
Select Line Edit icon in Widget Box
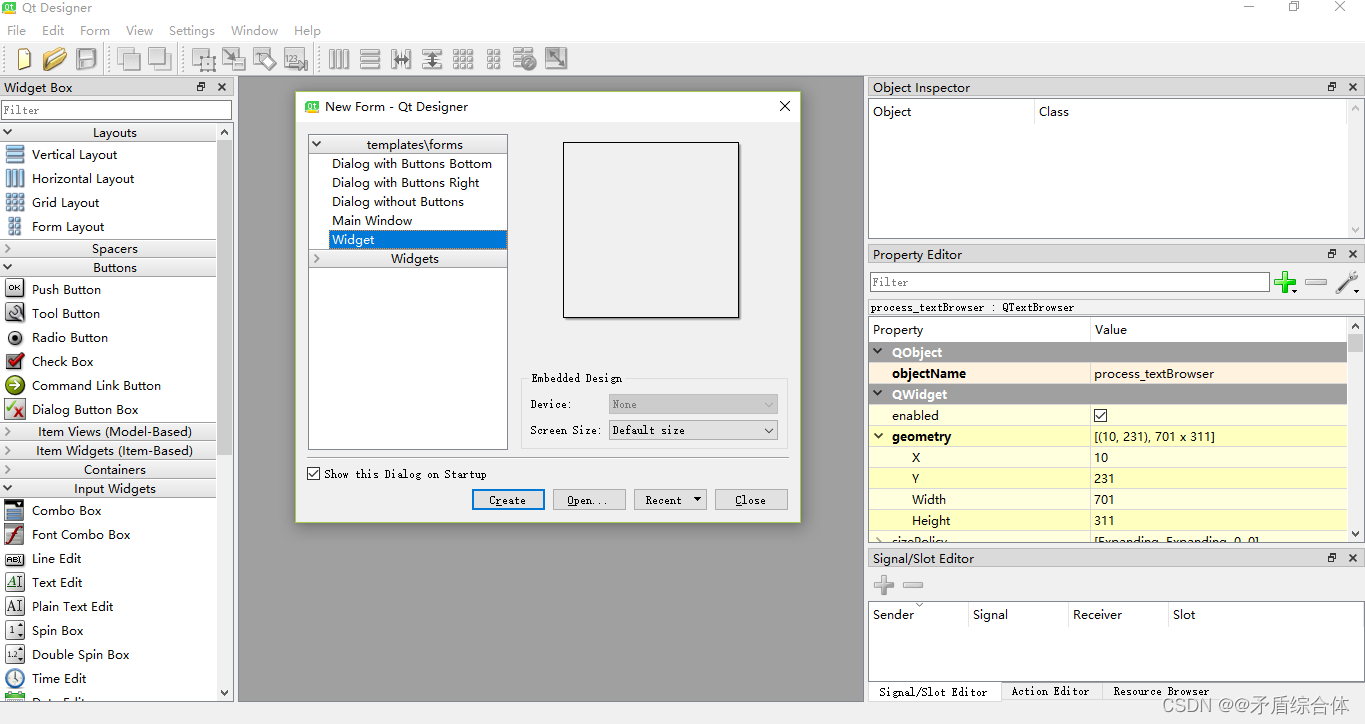click(x=15, y=558)
